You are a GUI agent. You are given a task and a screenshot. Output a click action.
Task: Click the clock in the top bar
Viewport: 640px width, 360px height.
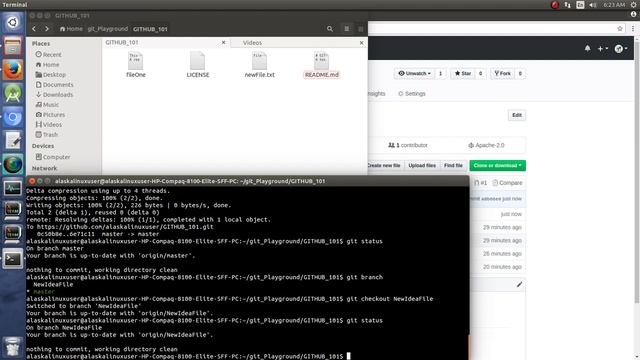[x=614, y=5]
